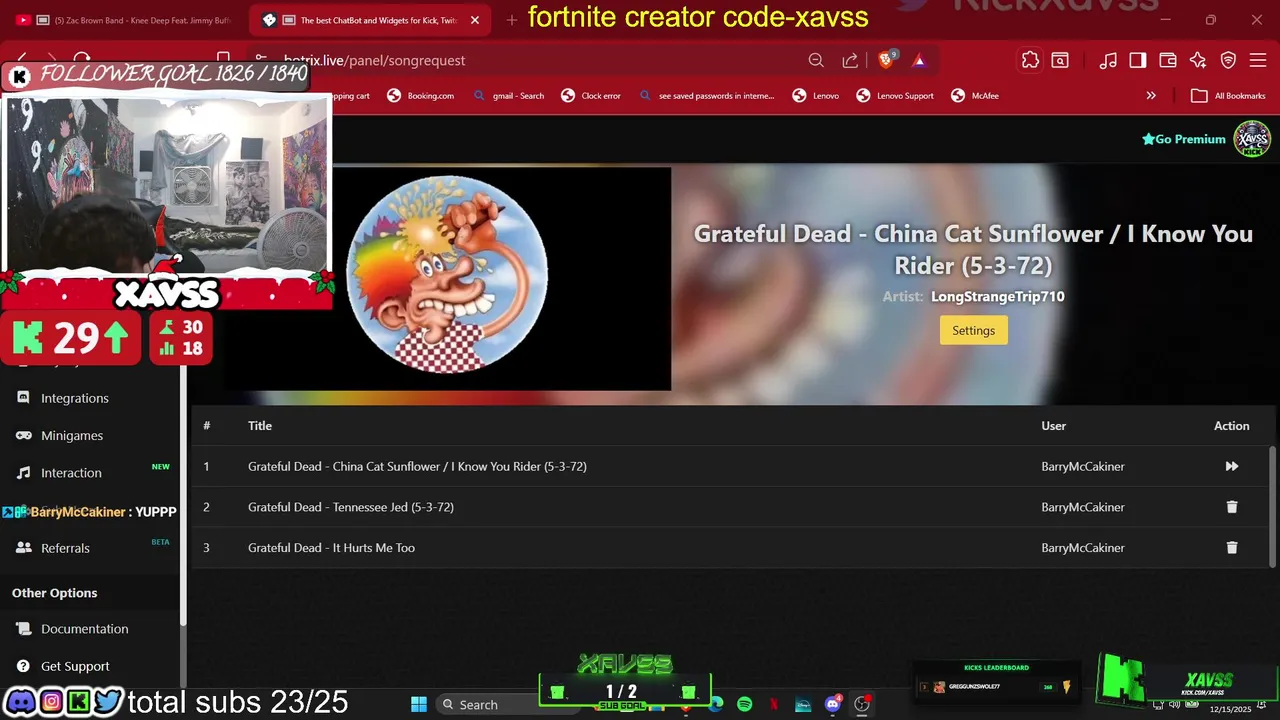Switch to the Zac Brown Band YouTube tab

pyautogui.click(x=125, y=20)
